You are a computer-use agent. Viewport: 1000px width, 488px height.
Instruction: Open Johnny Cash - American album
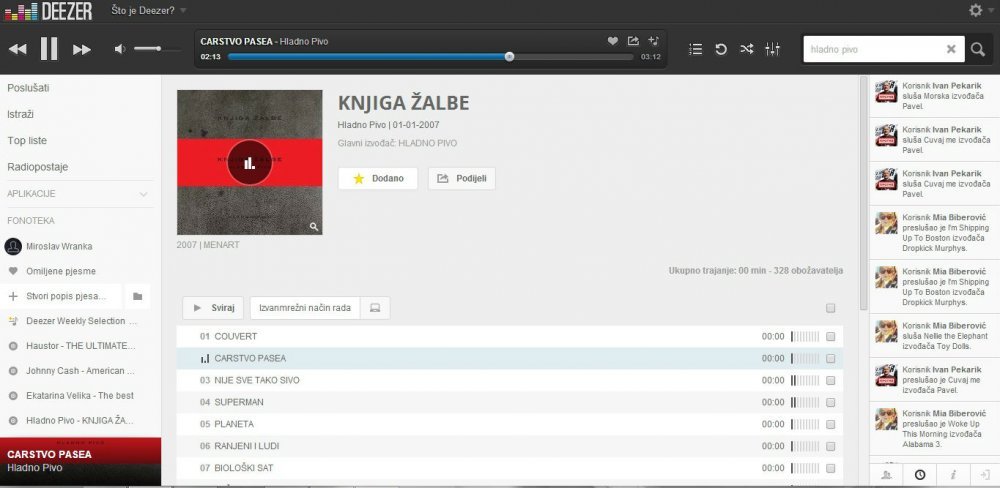click(80, 371)
